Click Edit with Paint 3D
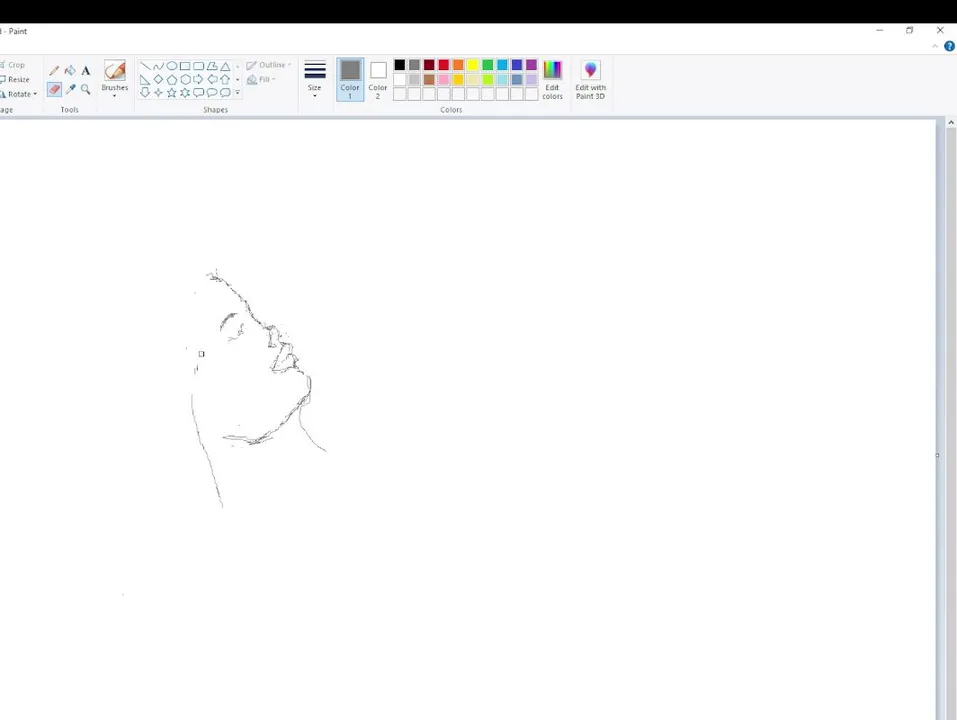 590,79
